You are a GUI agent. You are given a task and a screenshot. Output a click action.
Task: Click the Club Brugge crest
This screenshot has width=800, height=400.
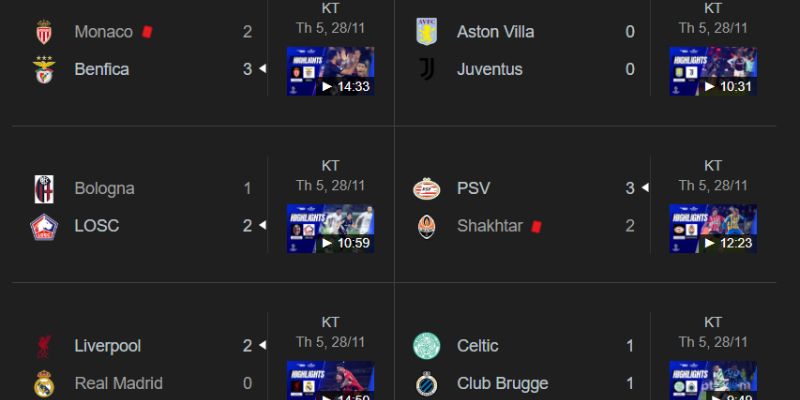pyautogui.click(x=427, y=384)
